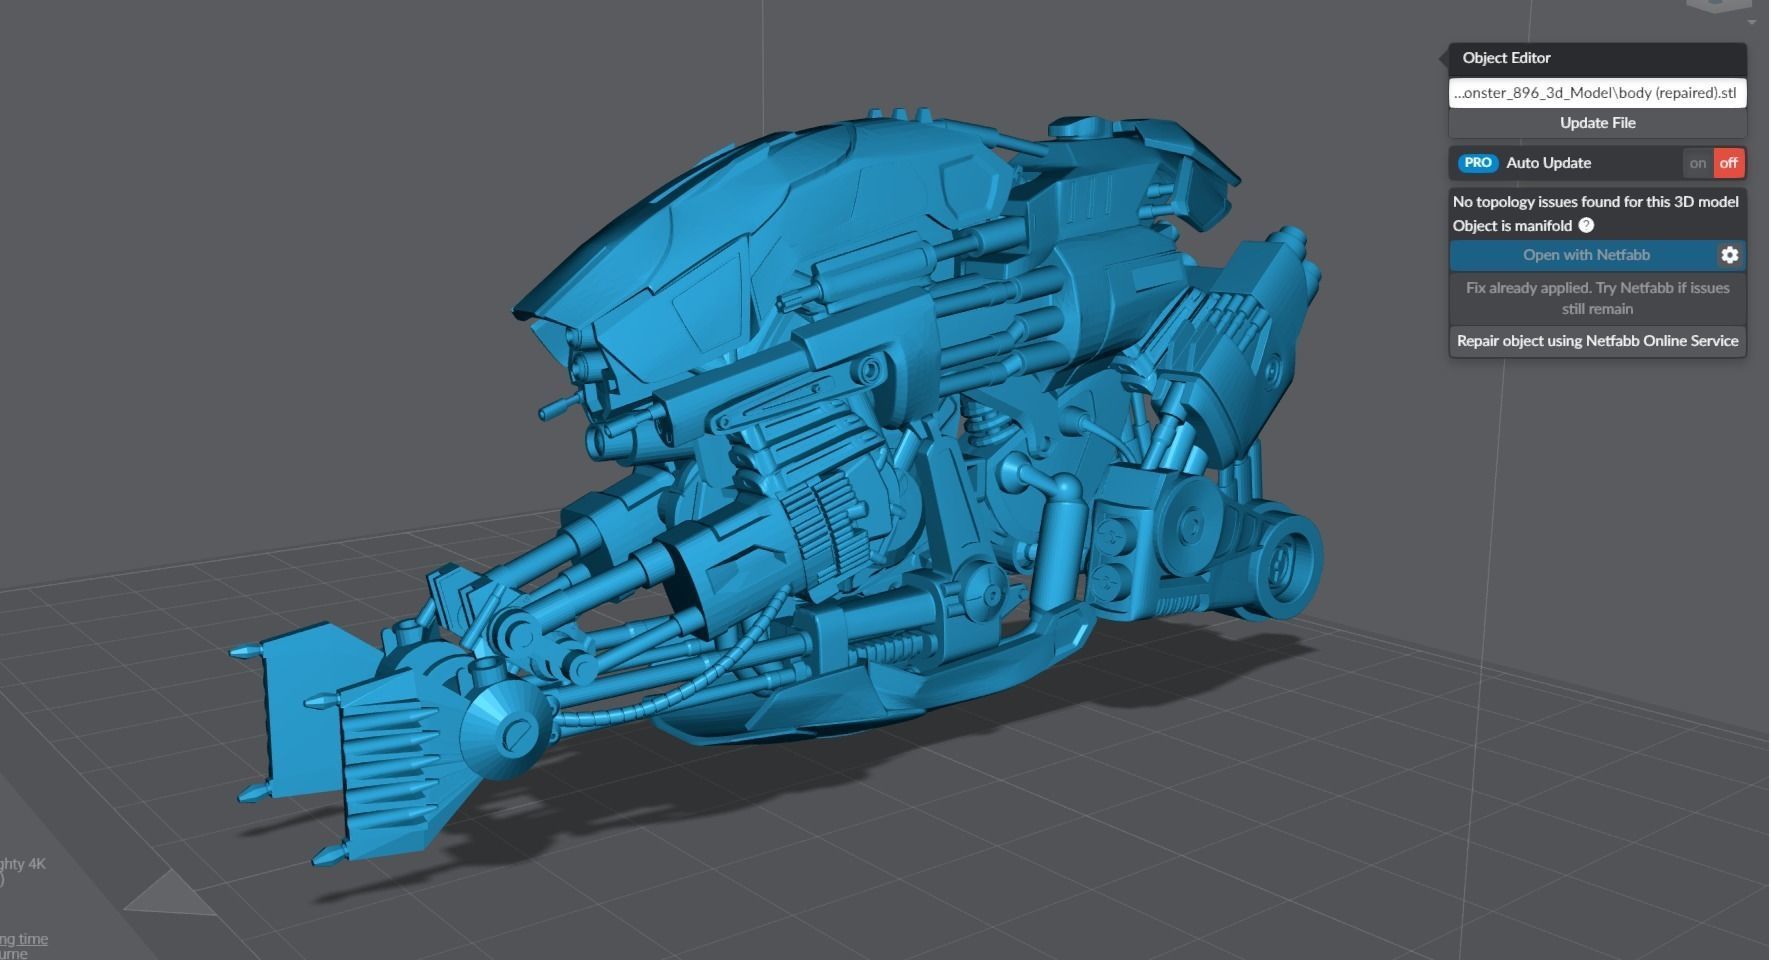Click 'No topology issues found' message
Viewport: 1771px width, 960px height.
coord(1595,202)
